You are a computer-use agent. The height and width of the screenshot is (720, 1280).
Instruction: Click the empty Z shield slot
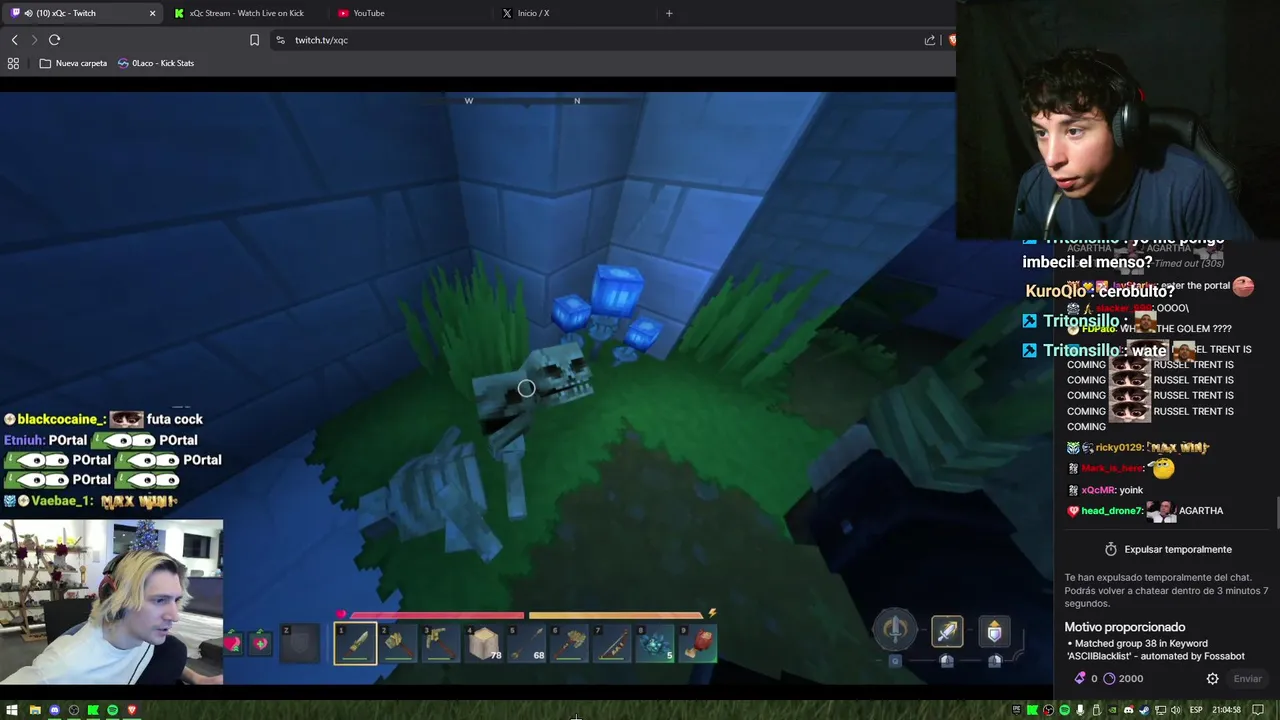[x=298, y=643]
